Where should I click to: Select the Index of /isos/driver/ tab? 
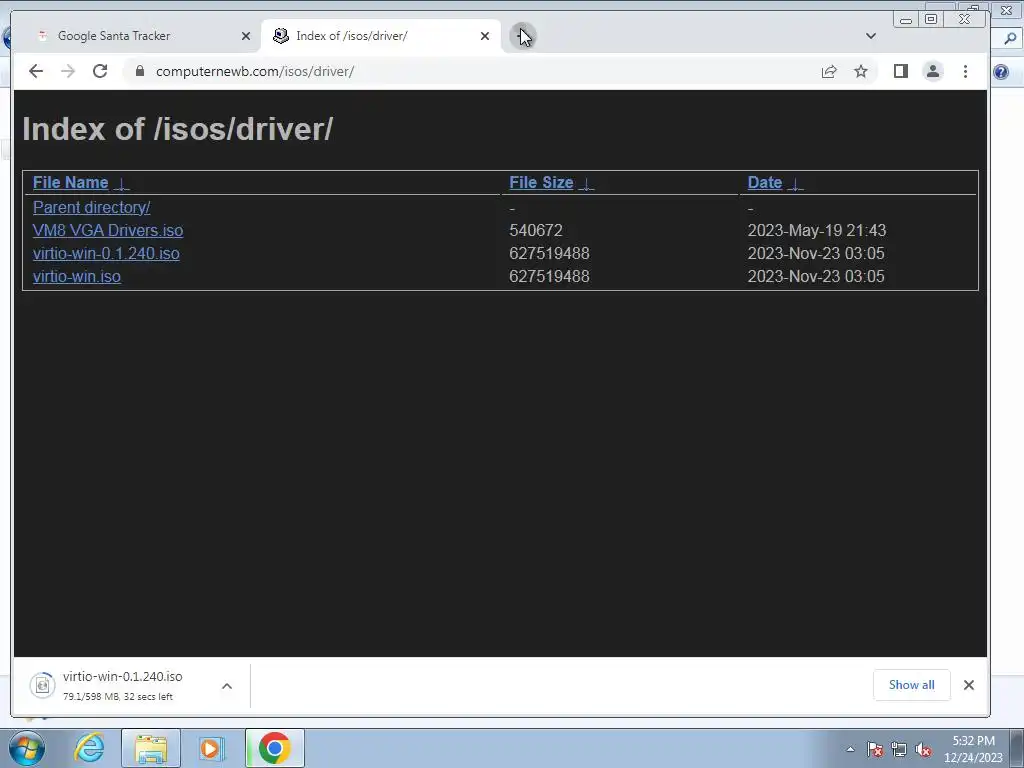point(380,36)
